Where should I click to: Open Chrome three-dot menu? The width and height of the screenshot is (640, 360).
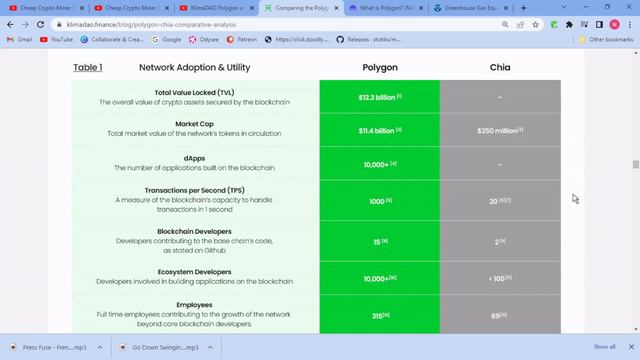coord(630,24)
